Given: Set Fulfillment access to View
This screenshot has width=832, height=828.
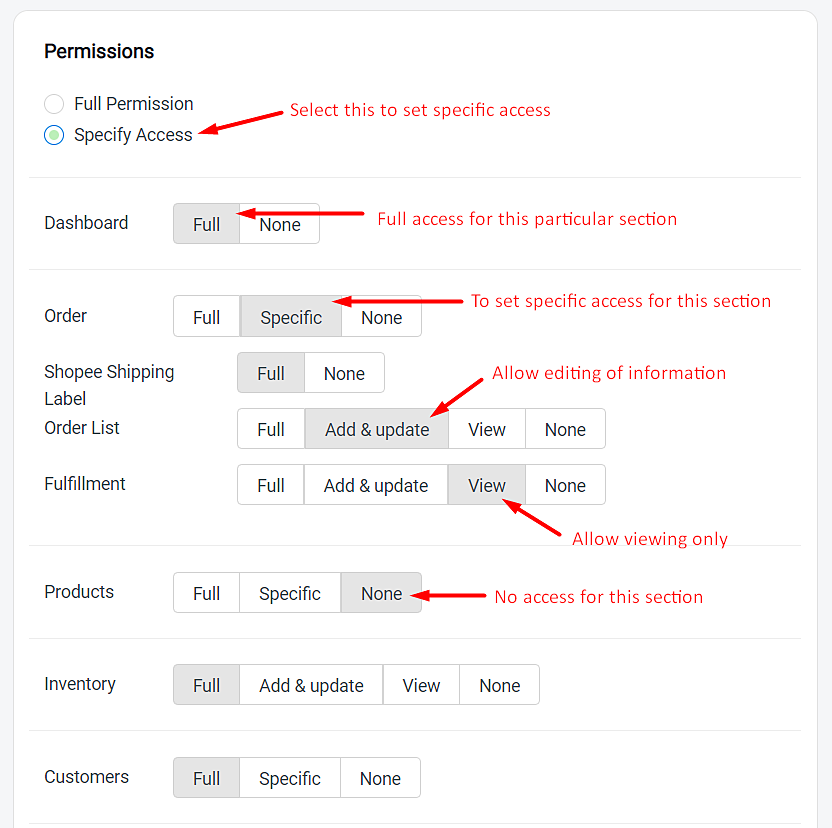Looking at the screenshot, I should click(487, 485).
